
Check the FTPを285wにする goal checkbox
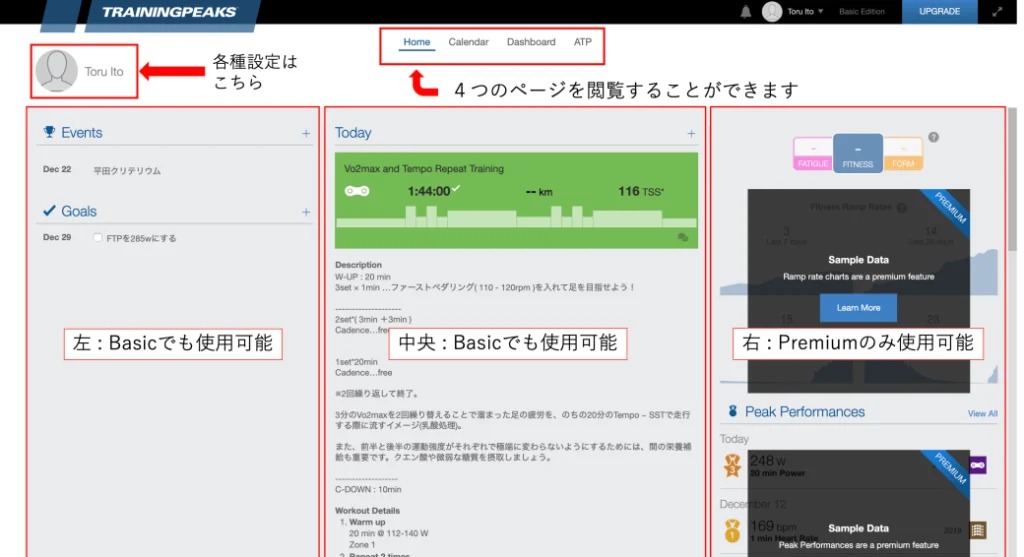(97, 238)
